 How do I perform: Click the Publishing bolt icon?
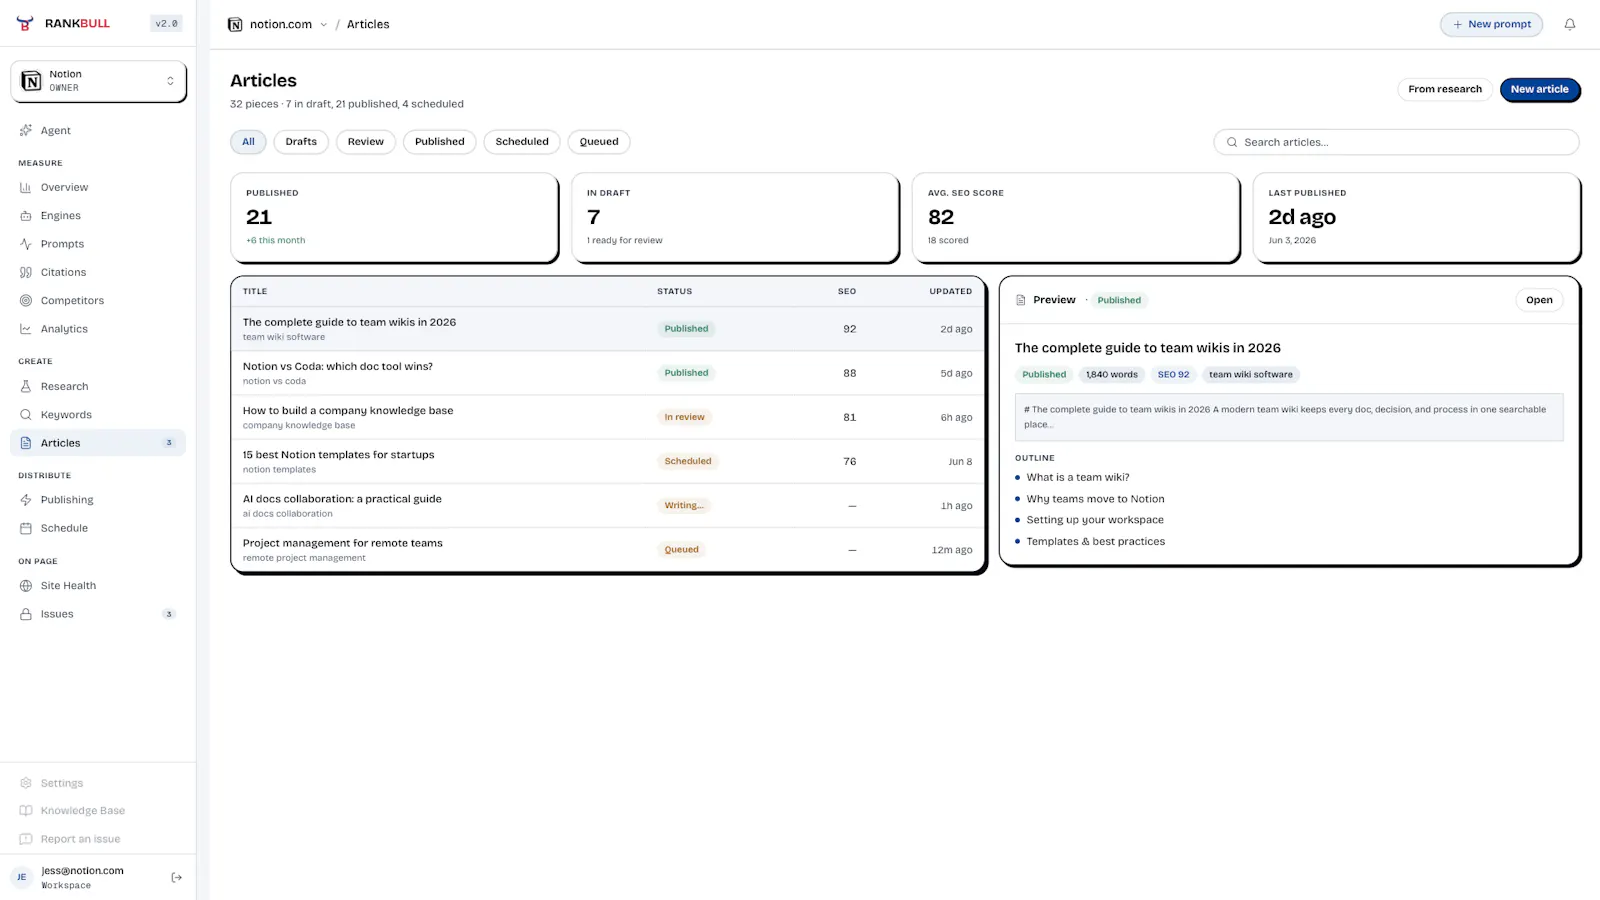26,500
